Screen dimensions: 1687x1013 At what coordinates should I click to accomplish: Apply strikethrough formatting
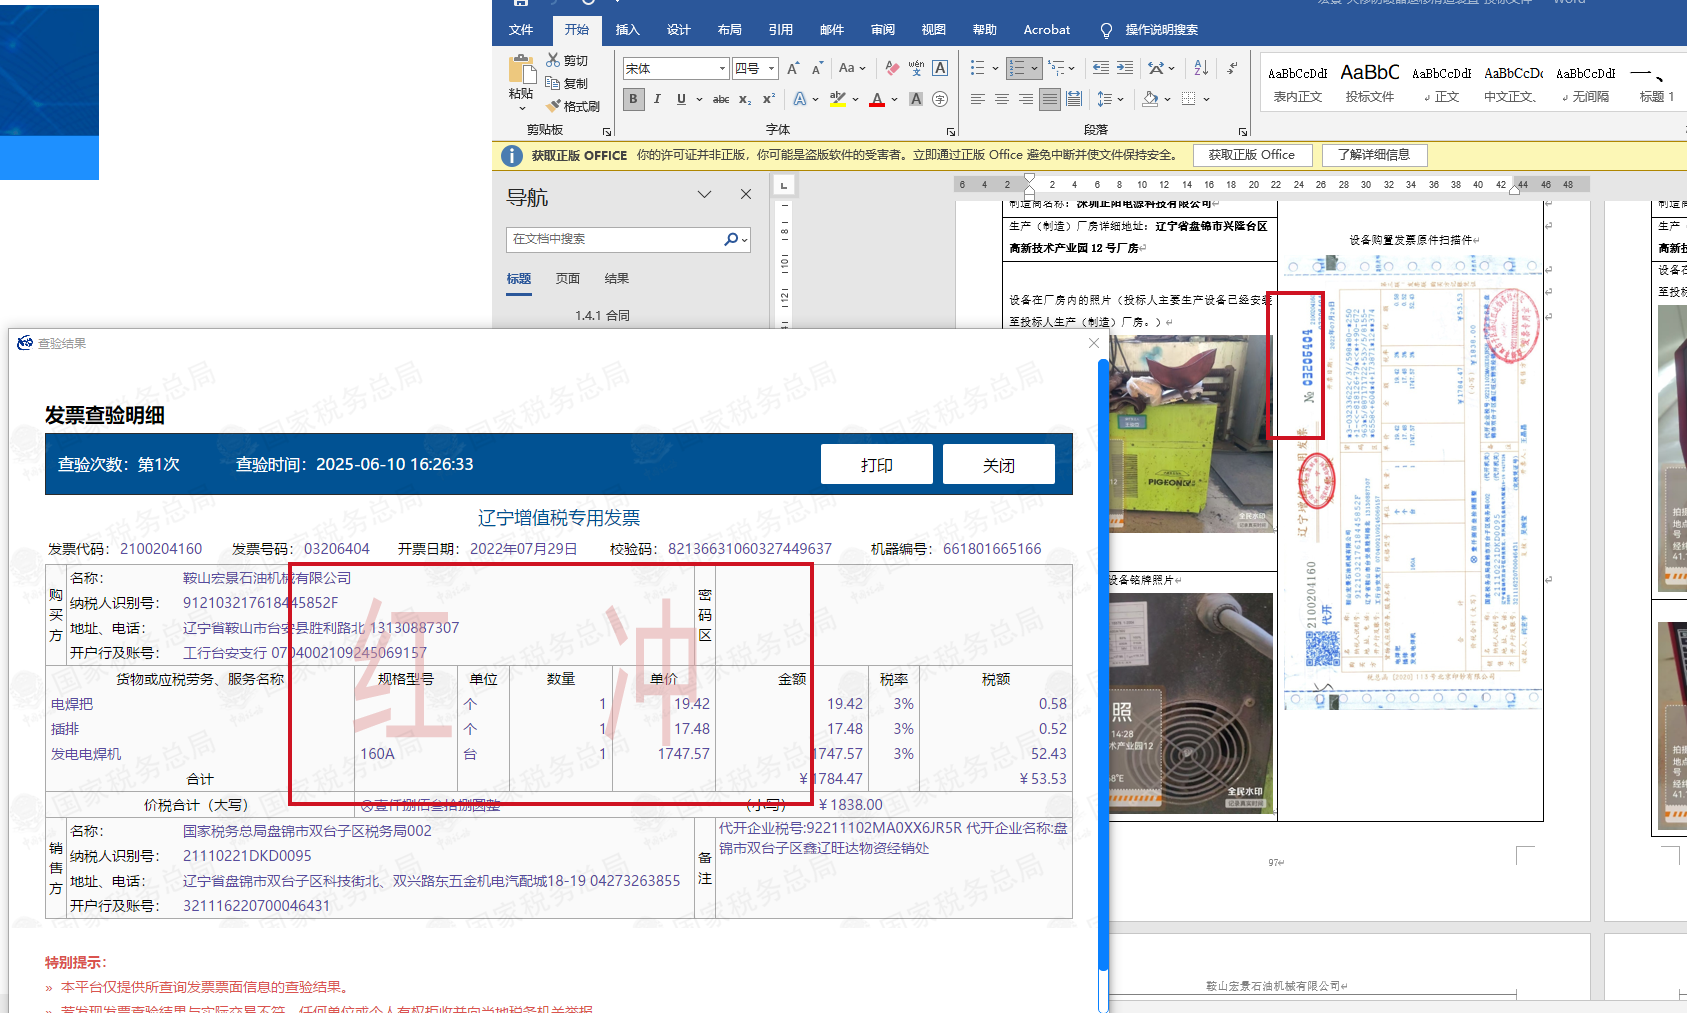(x=720, y=99)
